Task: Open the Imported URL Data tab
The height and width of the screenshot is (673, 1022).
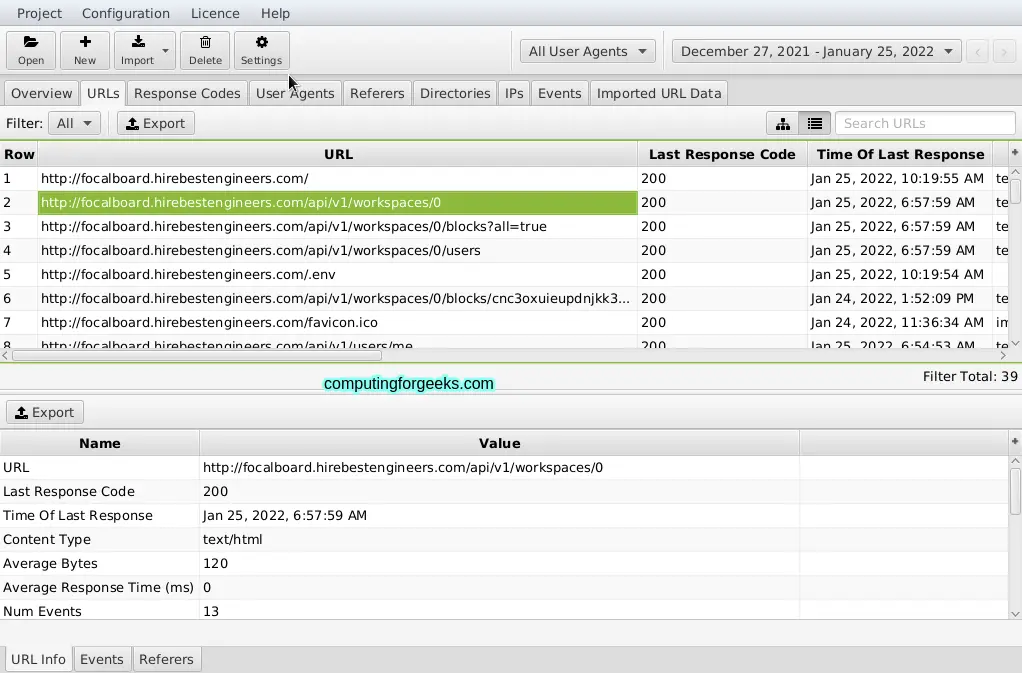Action: coord(659,93)
